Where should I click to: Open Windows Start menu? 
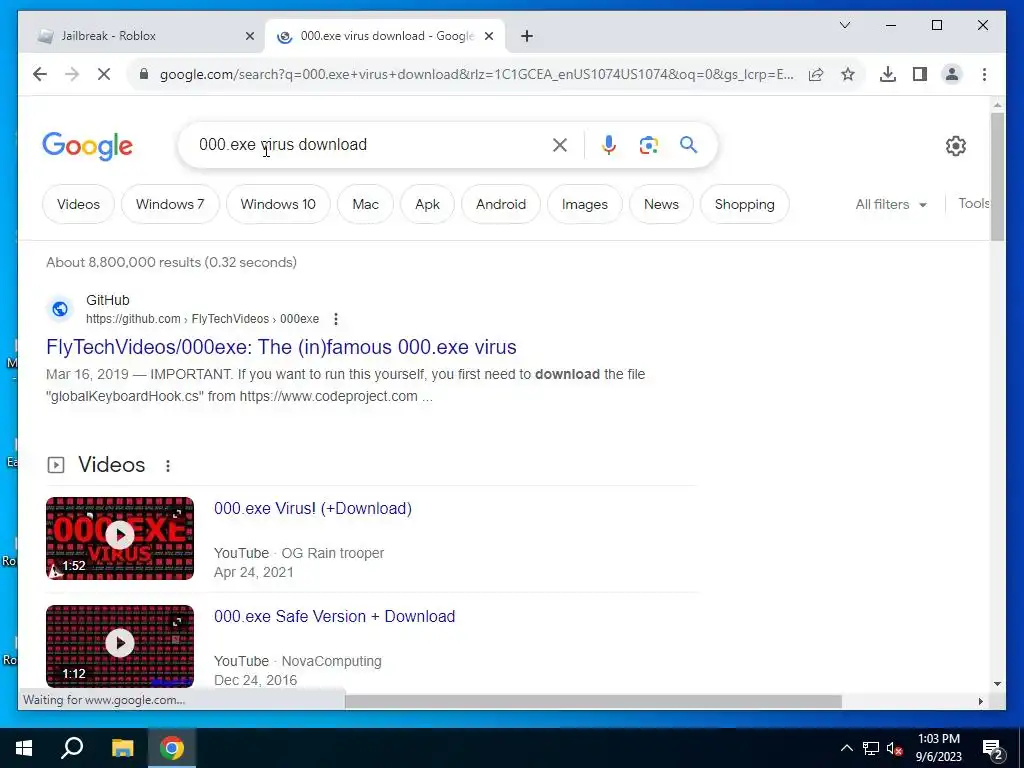coord(24,748)
